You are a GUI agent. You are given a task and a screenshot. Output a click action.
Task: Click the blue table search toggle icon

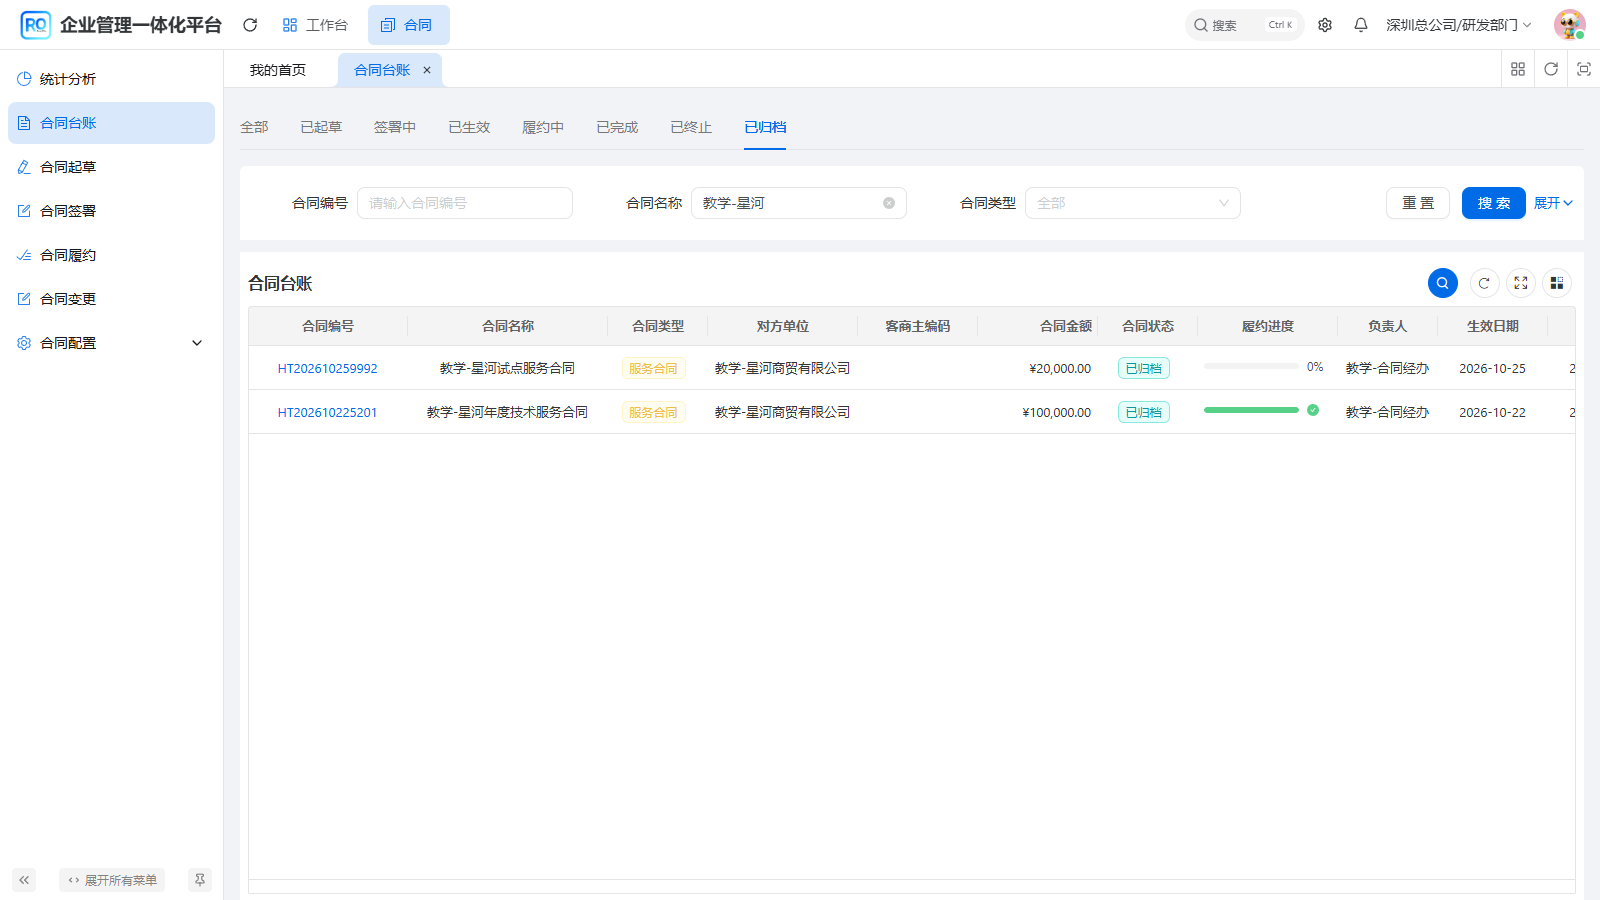coord(1443,283)
